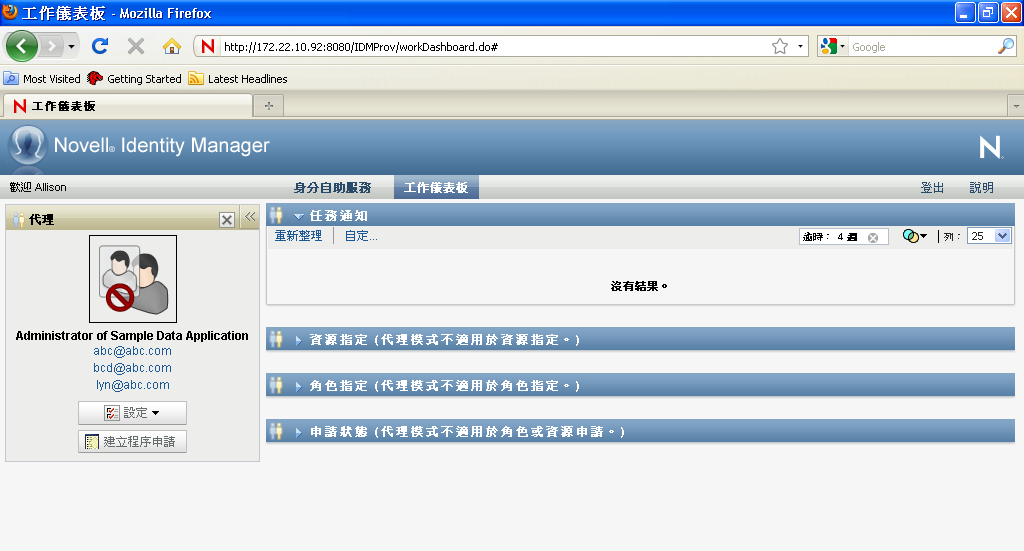The height and width of the screenshot is (551, 1024).
Task: Click the 資源指定 section people icon
Action: (276, 339)
